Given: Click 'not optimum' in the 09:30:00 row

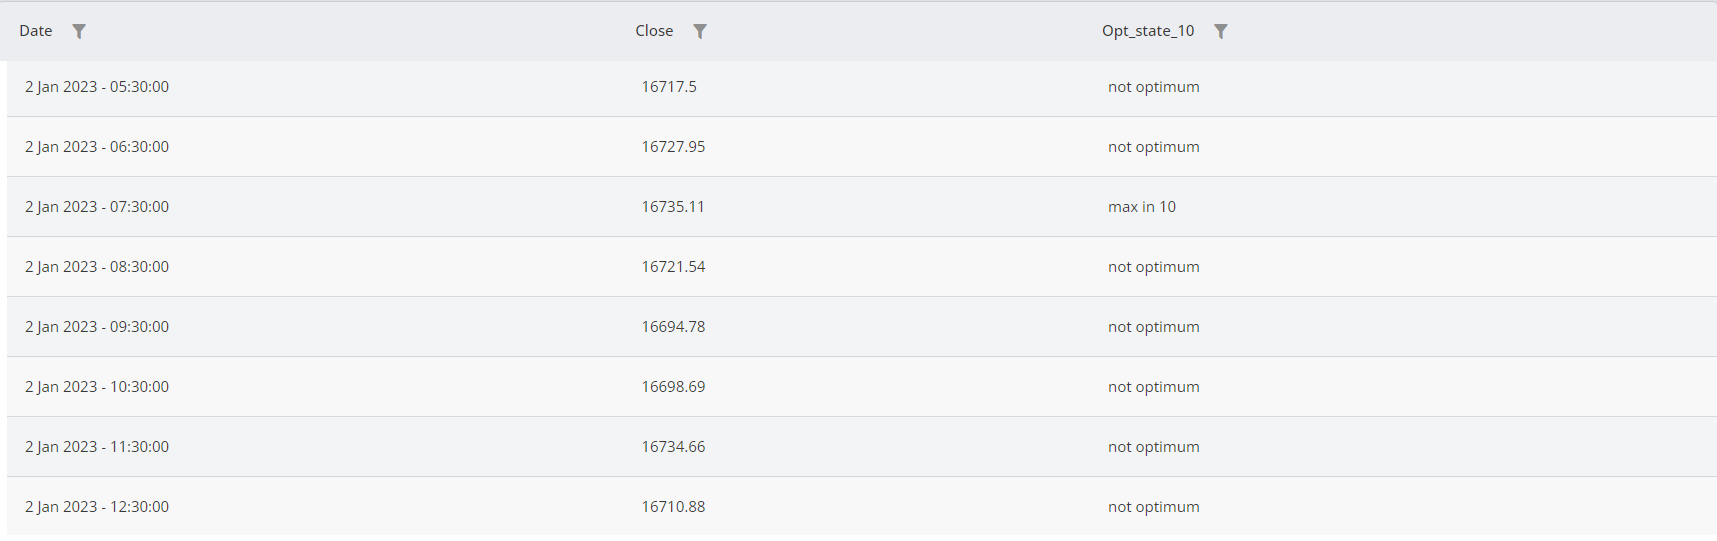Looking at the screenshot, I should click(1153, 327).
